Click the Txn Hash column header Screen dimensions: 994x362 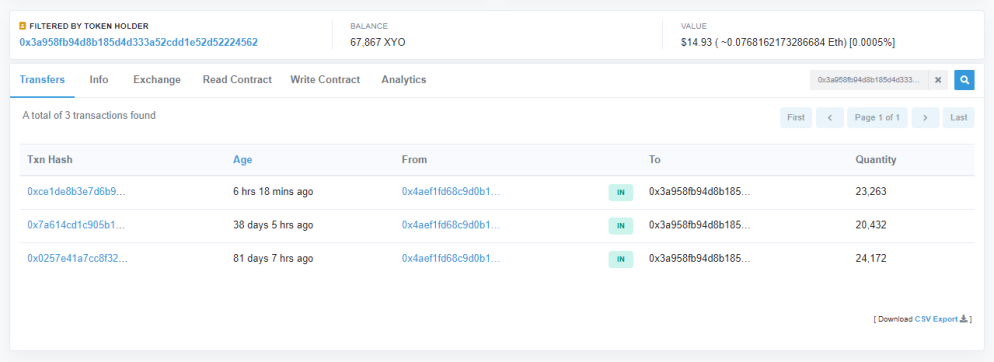coord(50,160)
